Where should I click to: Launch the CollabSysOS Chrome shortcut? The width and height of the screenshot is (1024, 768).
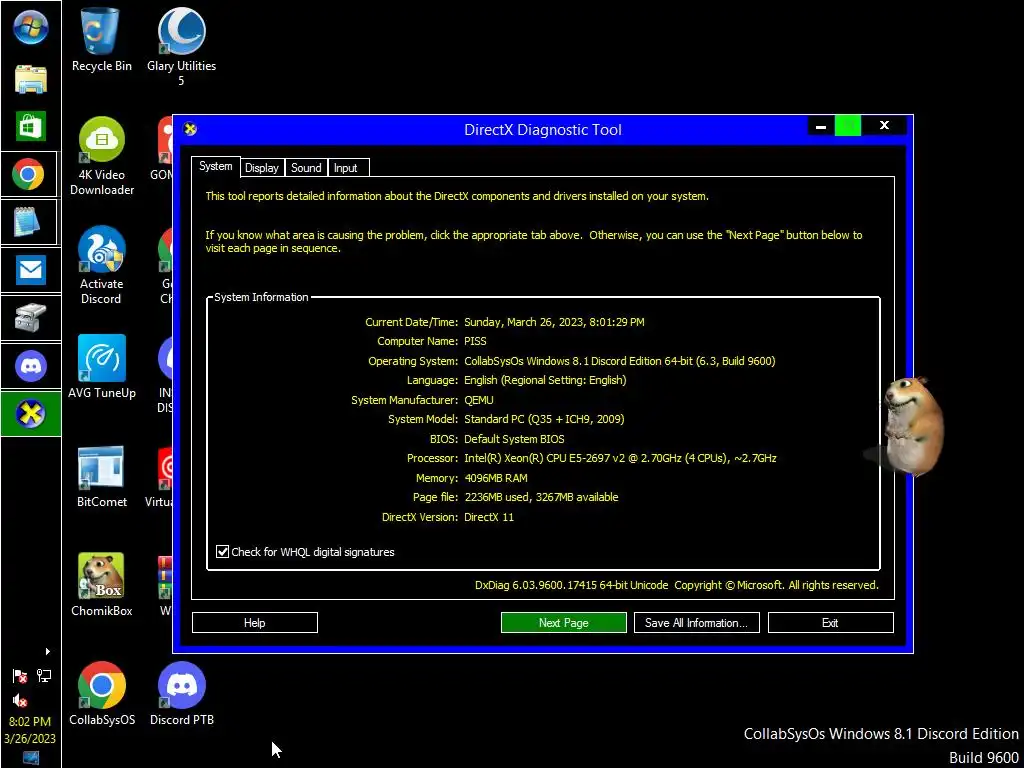coord(102,694)
